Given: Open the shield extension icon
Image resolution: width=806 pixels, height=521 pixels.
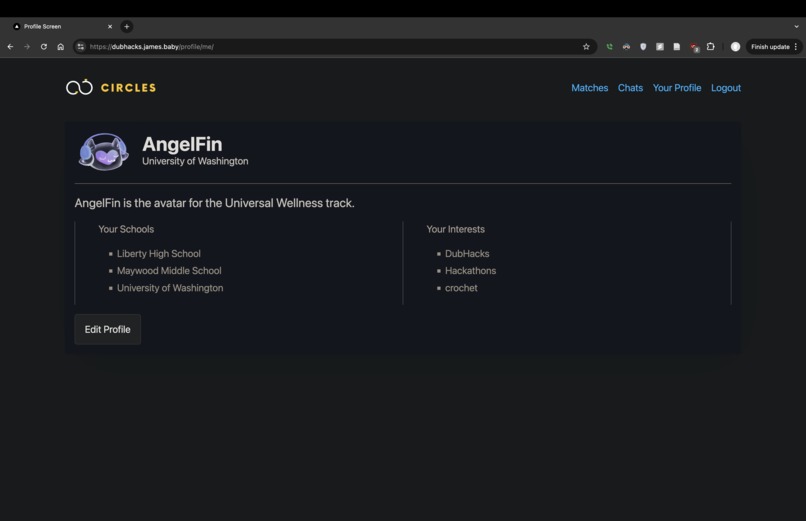Looking at the screenshot, I should [x=643, y=47].
